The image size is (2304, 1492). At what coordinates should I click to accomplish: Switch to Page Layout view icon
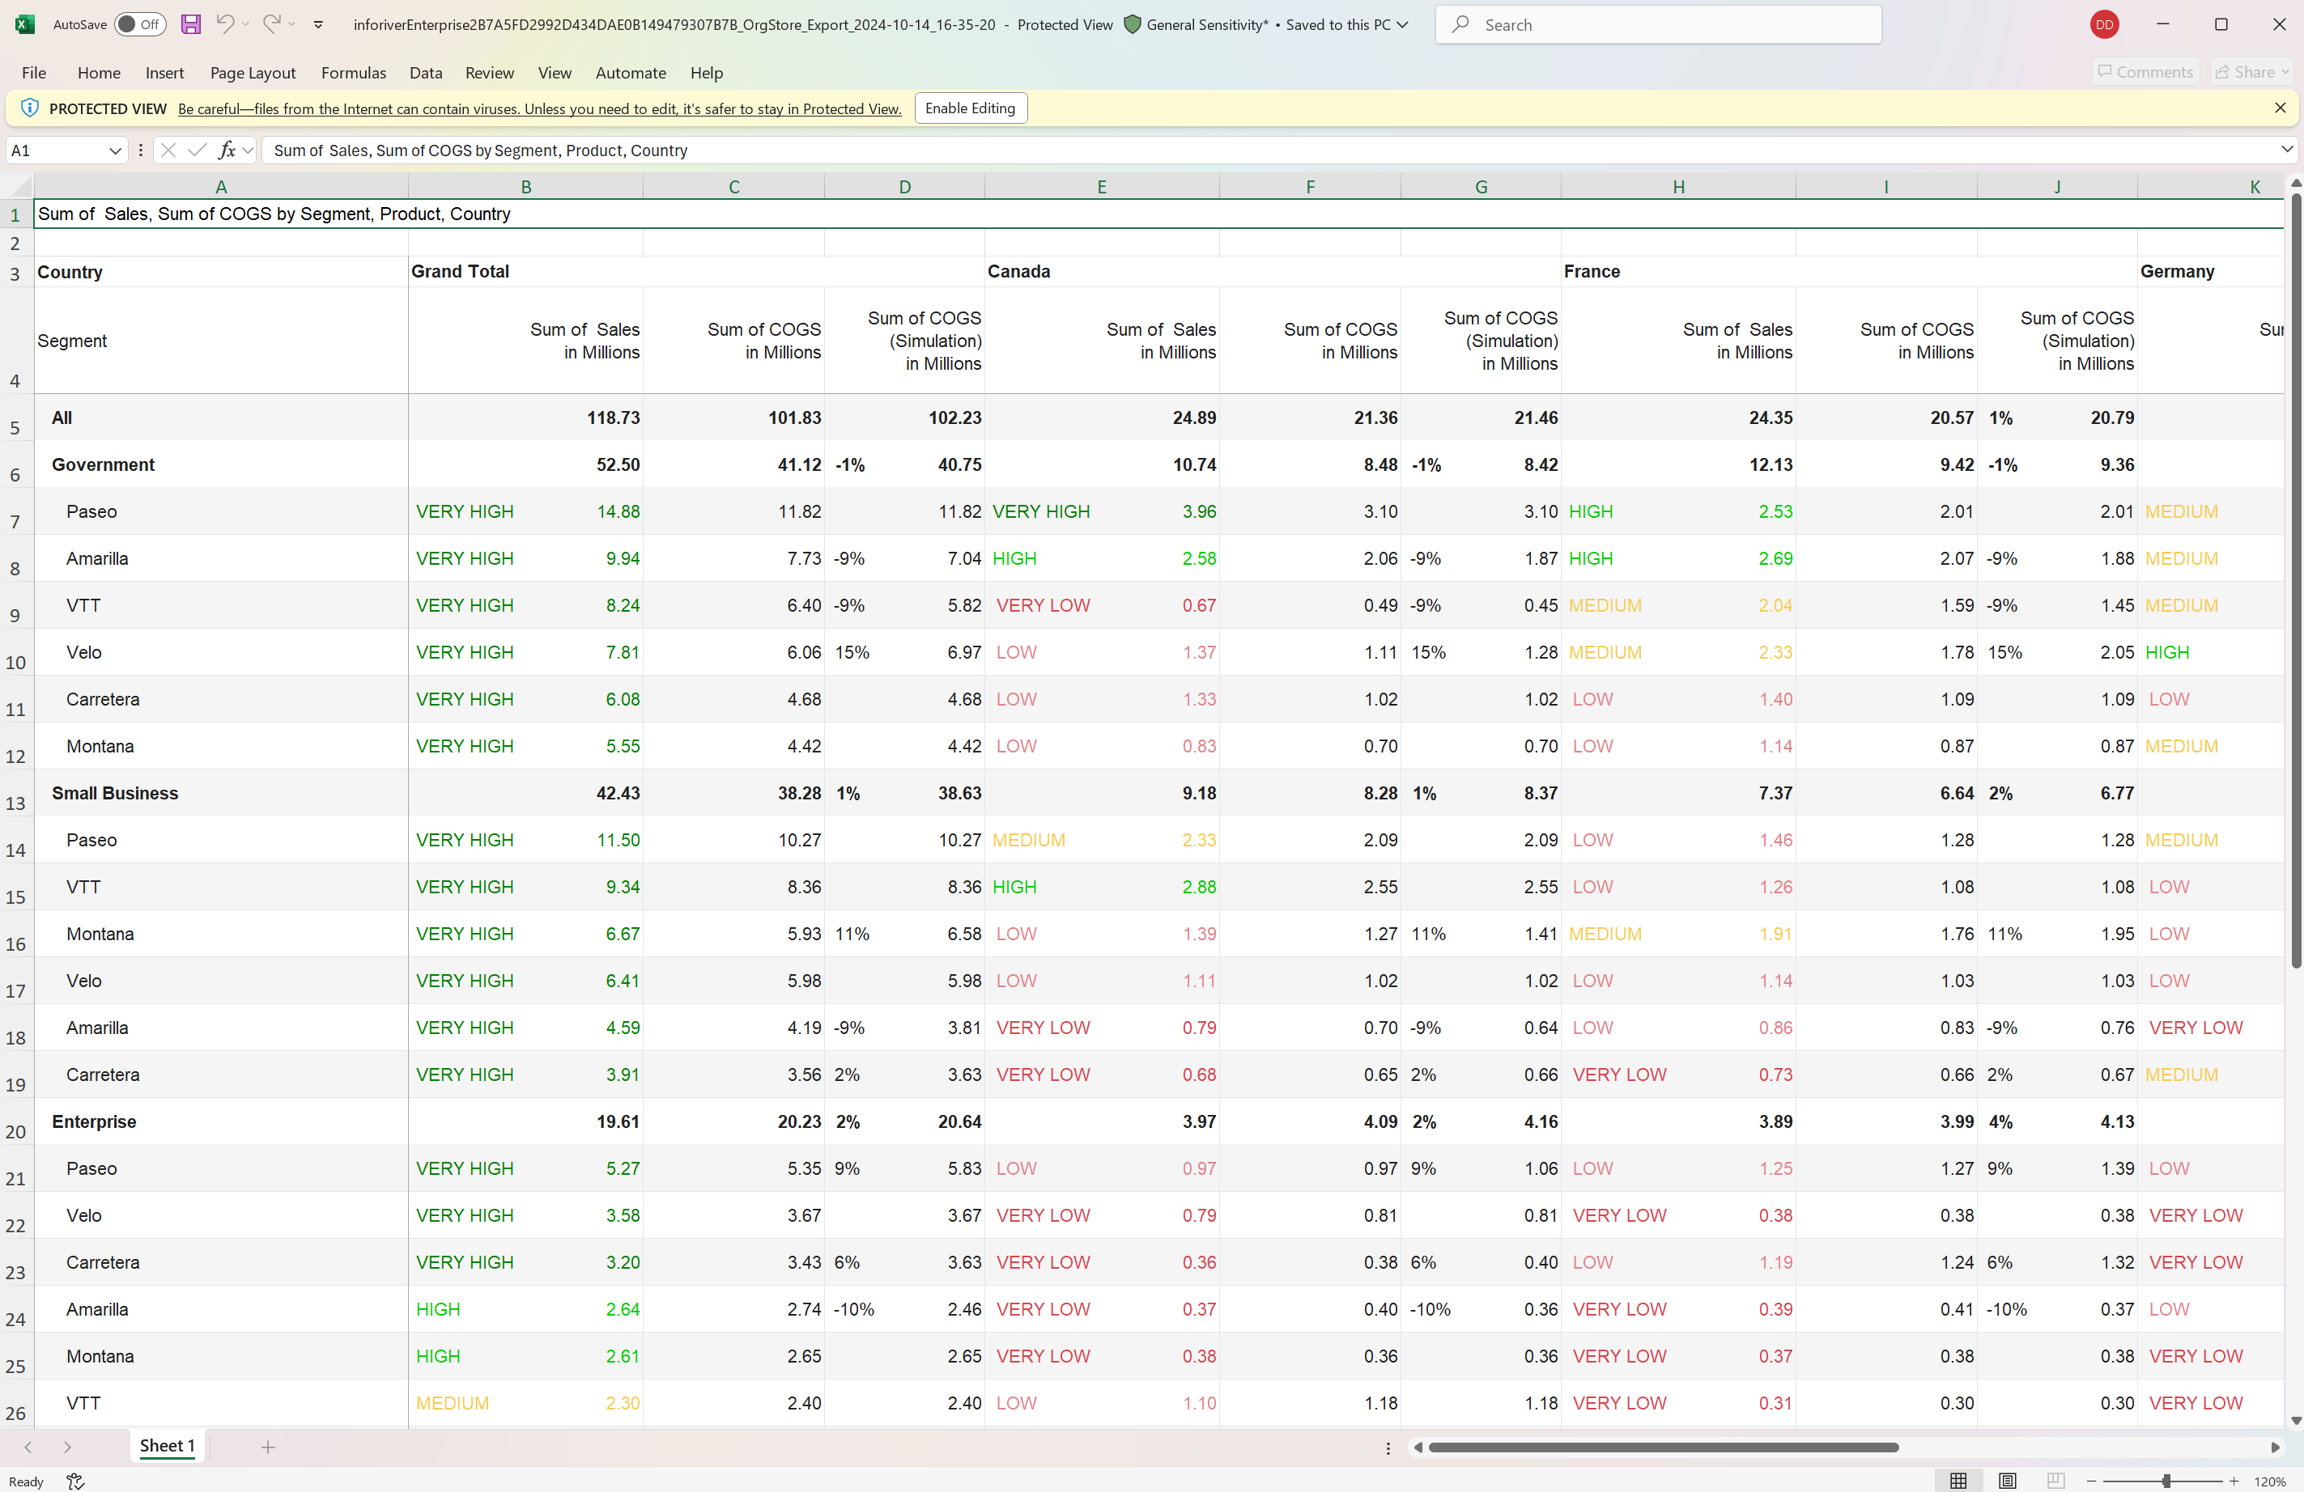point(2006,1481)
